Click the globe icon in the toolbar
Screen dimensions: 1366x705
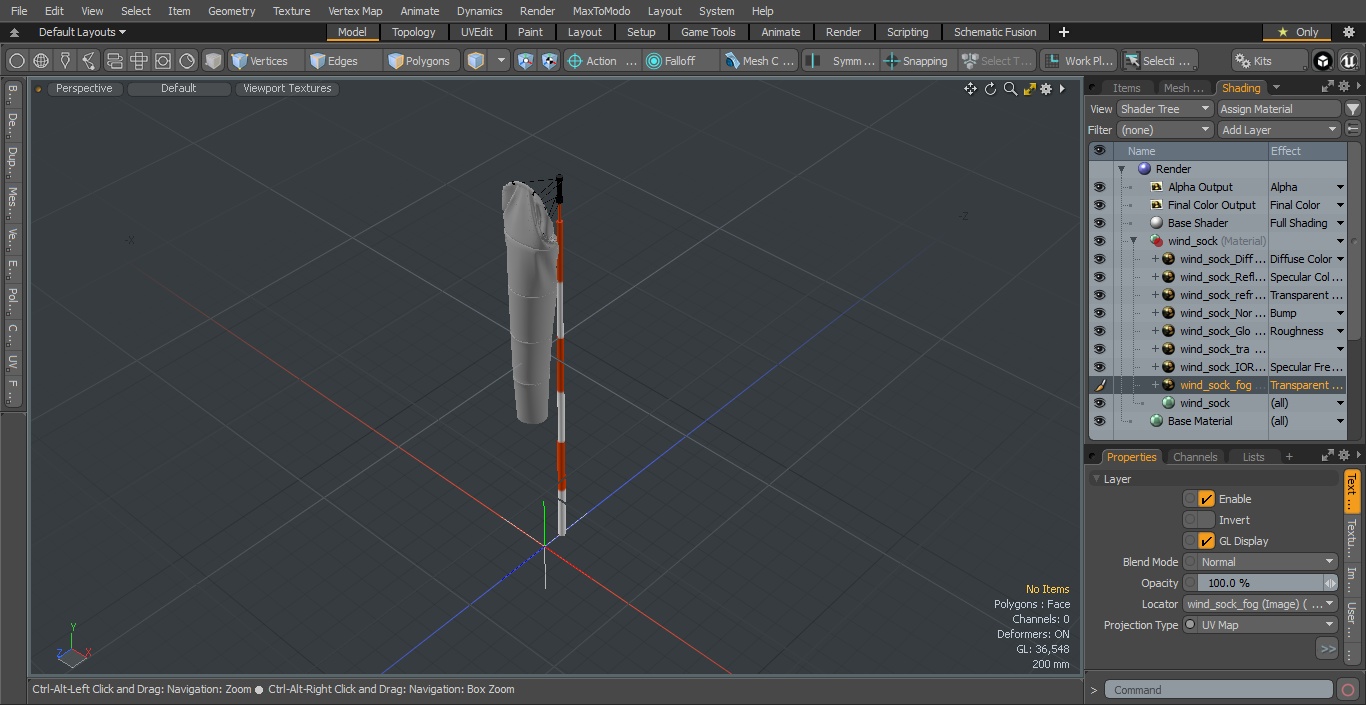click(x=41, y=61)
